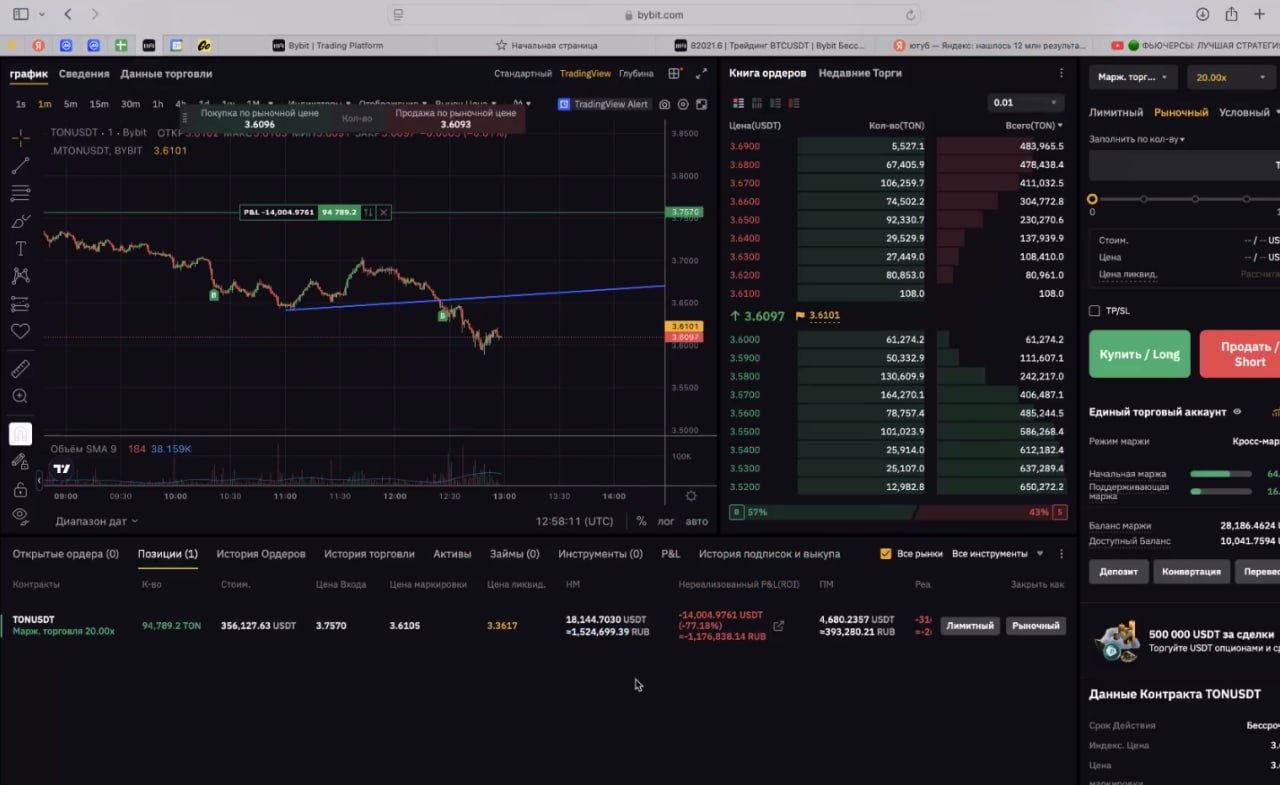Select 'Лимитный' order type tab
The width and height of the screenshot is (1280, 785).
click(1116, 112)
